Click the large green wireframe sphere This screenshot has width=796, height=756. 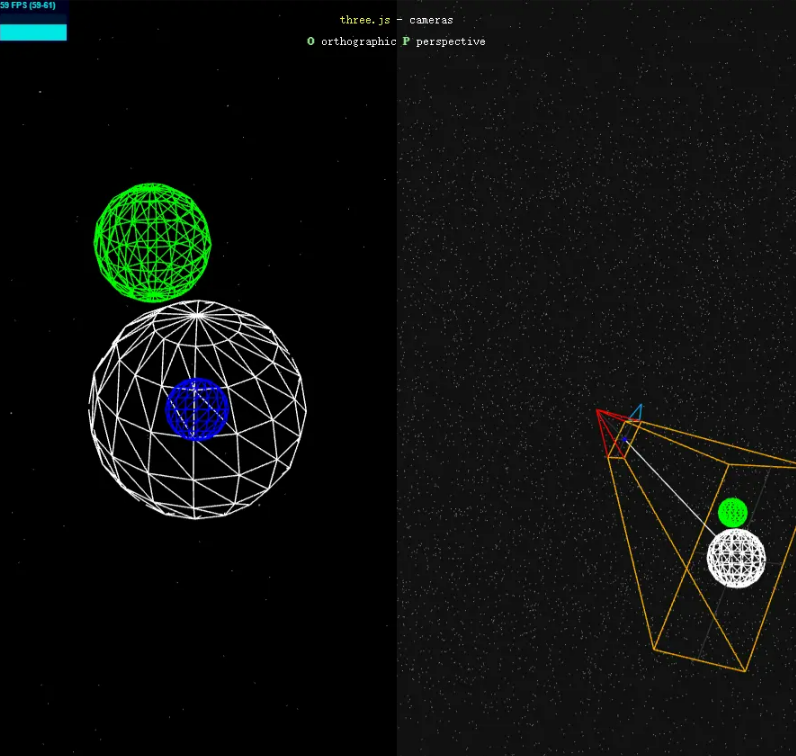(x=152, y=242)
